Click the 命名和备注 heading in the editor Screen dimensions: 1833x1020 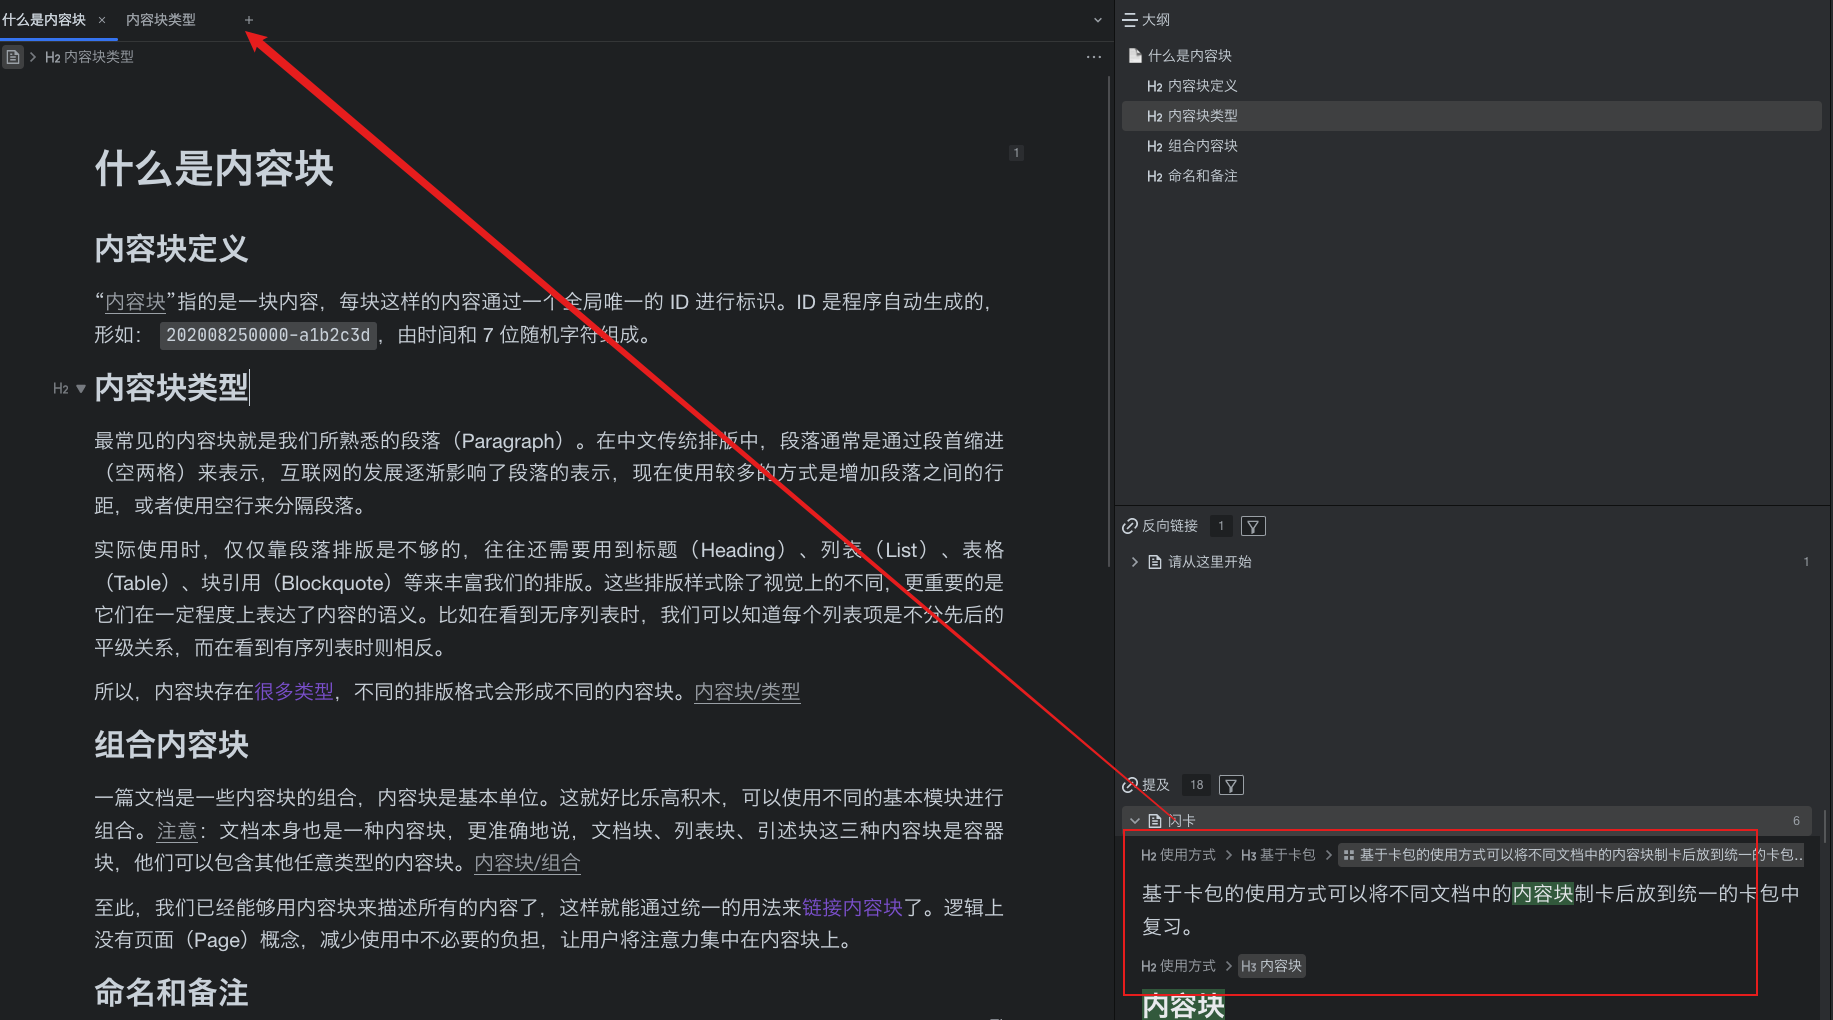point(171,993)
